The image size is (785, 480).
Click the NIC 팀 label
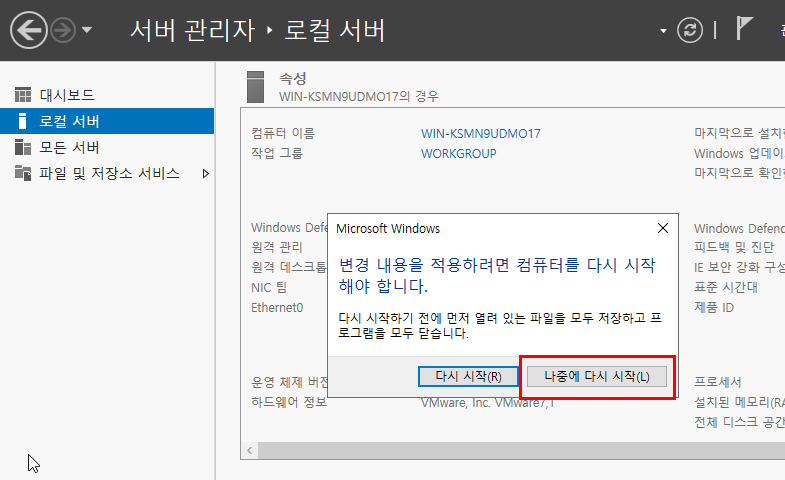[269, 287]
